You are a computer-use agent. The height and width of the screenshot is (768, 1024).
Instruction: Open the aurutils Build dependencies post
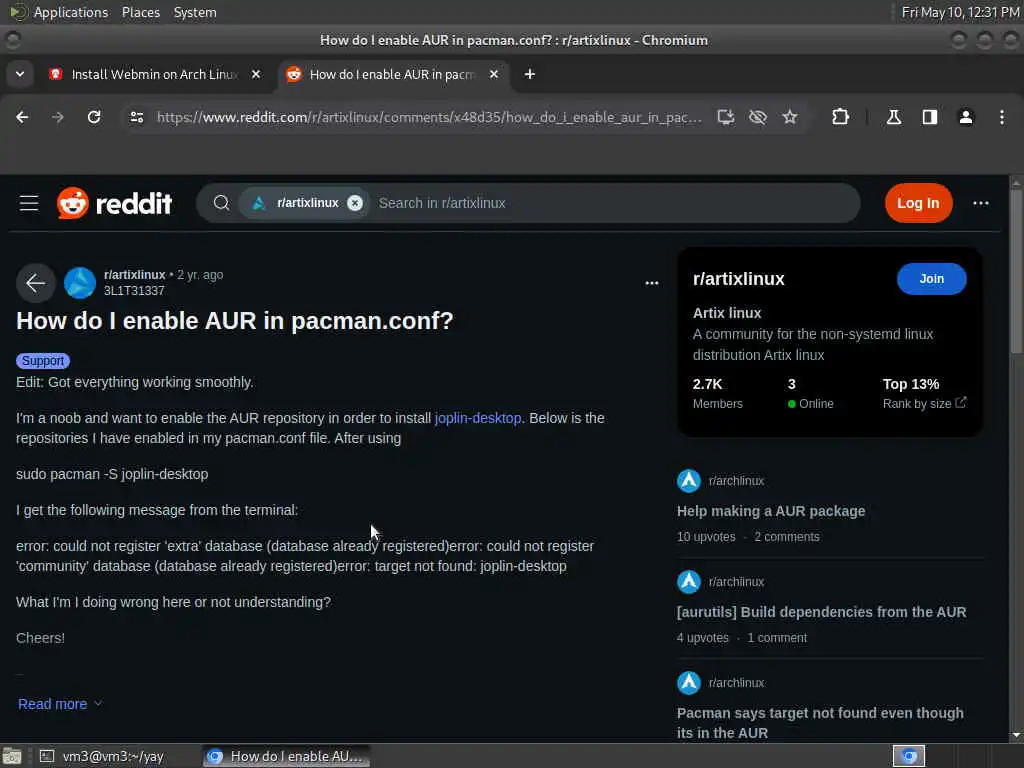click(x=822, y=612)
